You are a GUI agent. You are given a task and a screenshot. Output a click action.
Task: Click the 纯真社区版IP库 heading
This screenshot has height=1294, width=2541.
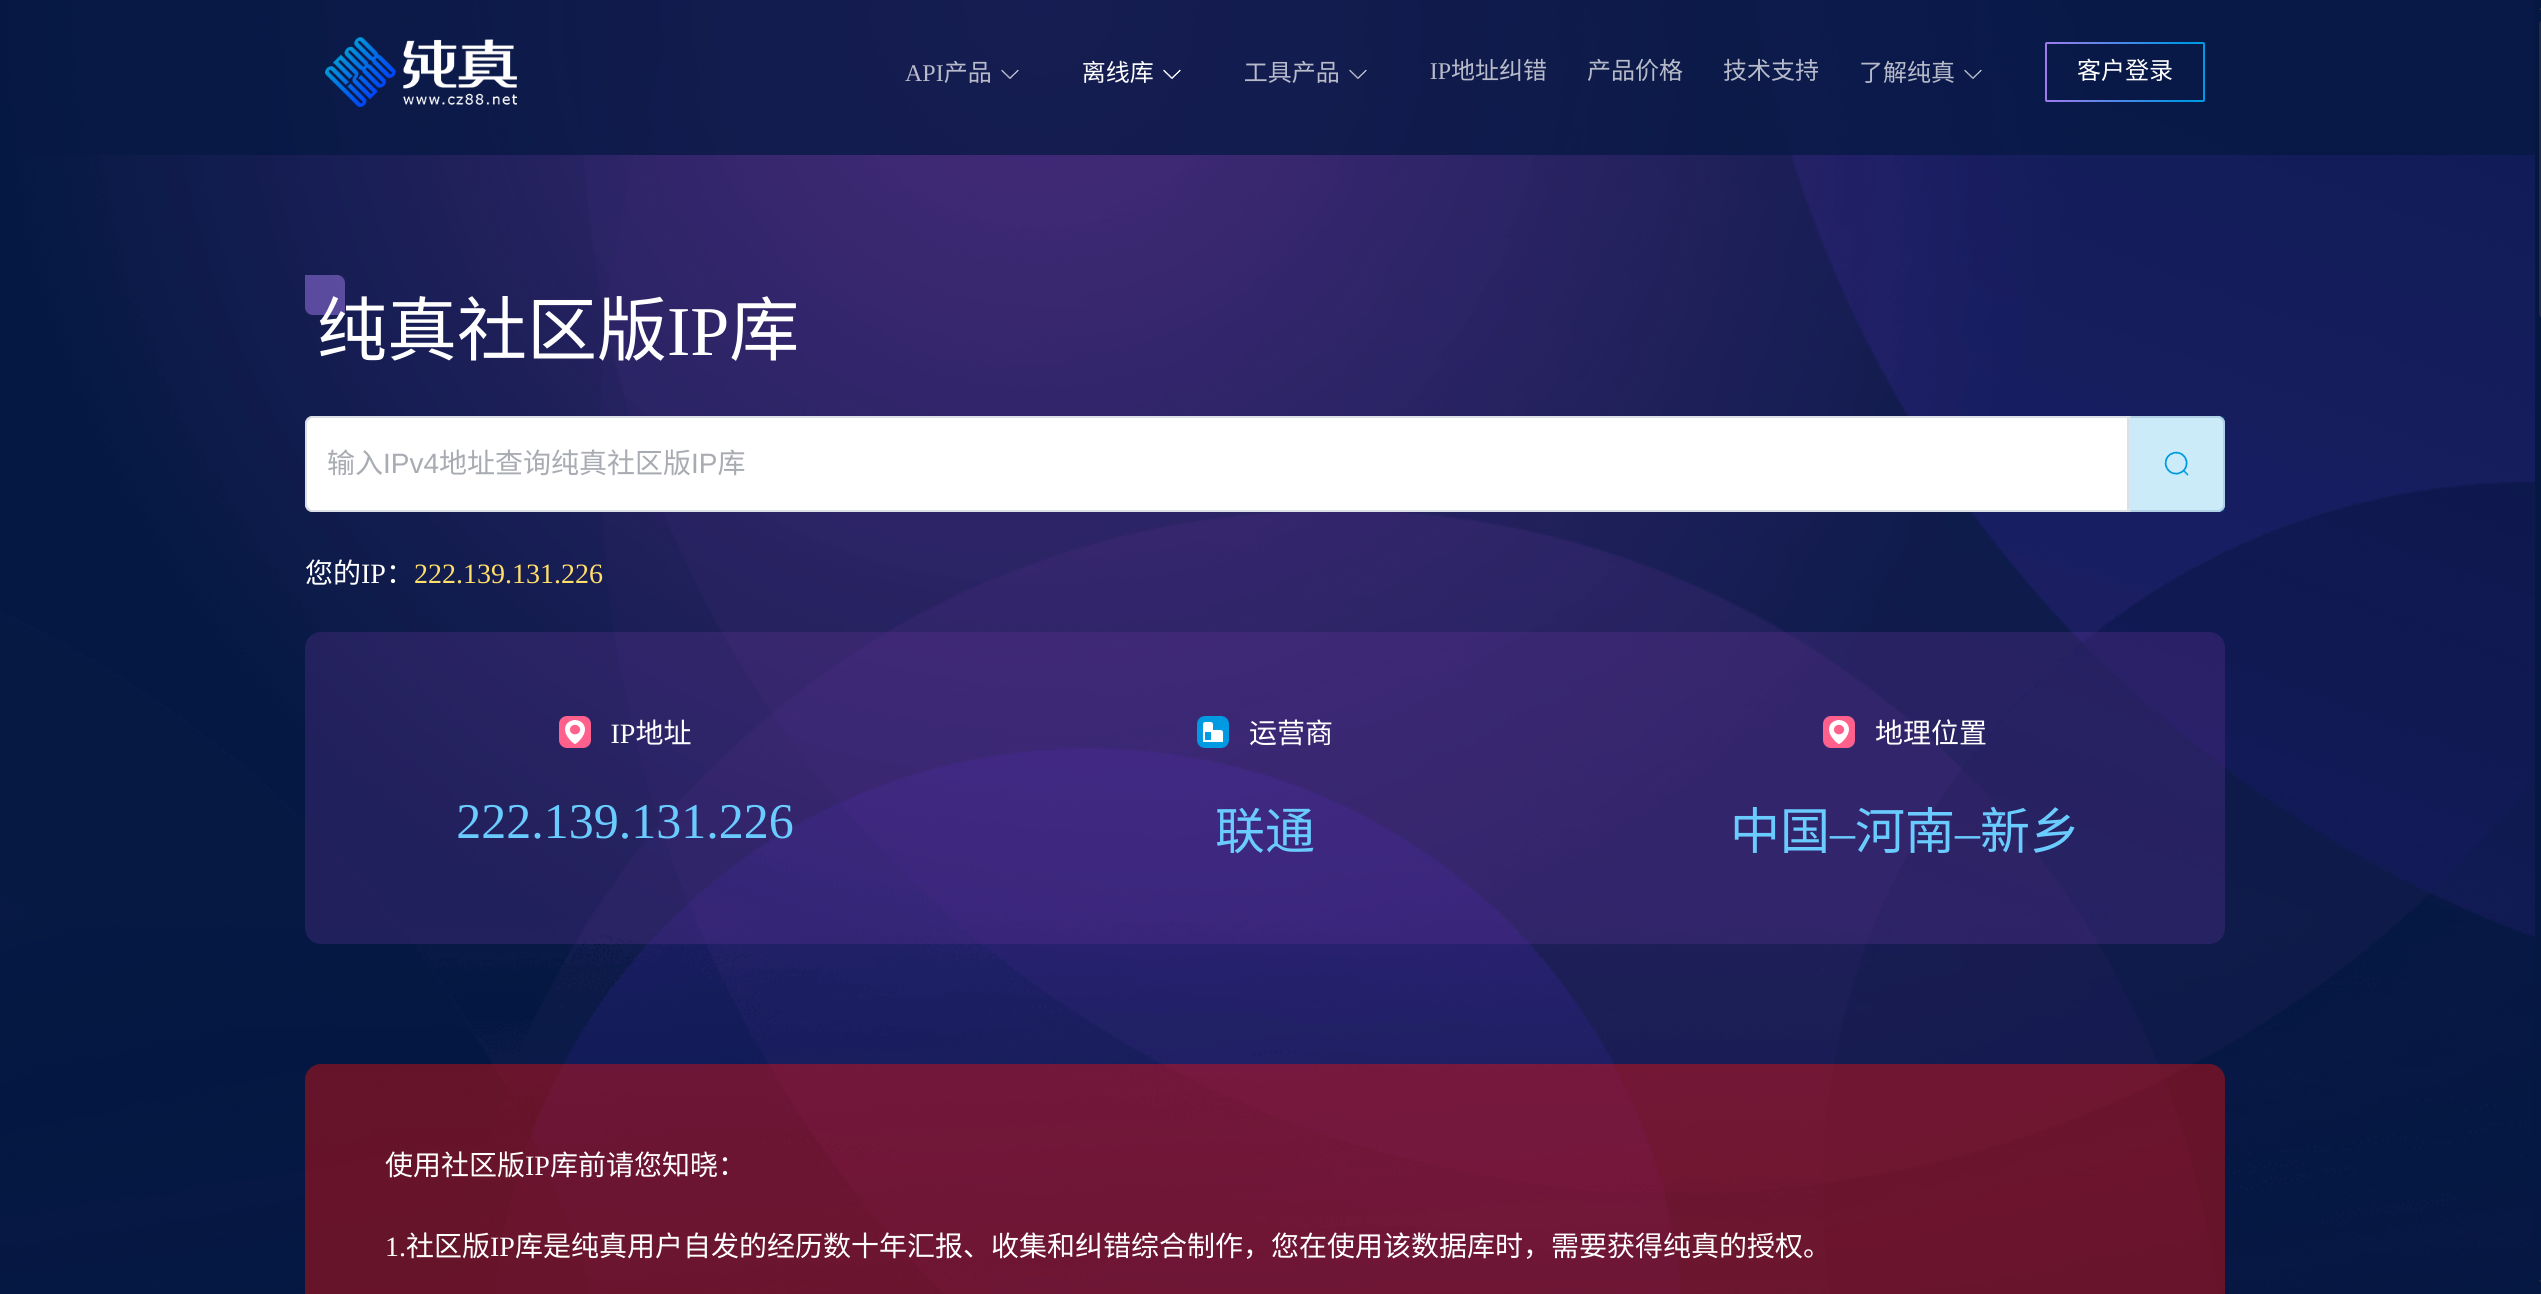tap(558, 330)
